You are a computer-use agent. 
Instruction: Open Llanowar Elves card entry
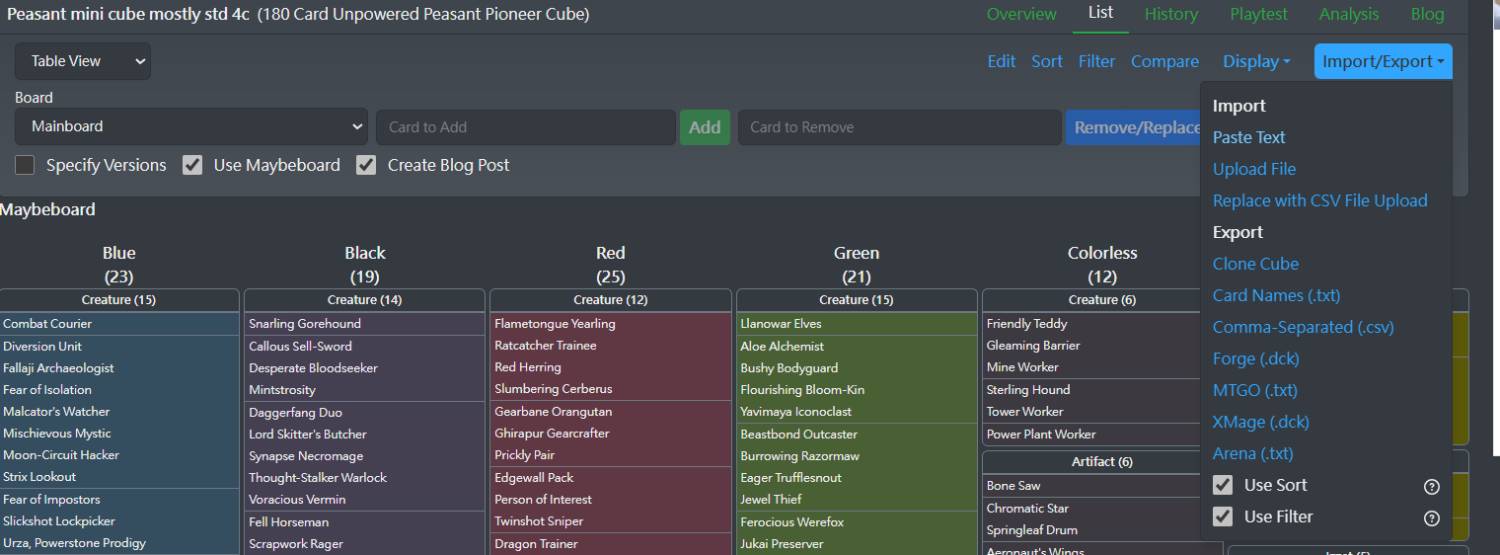coord(780,323)
